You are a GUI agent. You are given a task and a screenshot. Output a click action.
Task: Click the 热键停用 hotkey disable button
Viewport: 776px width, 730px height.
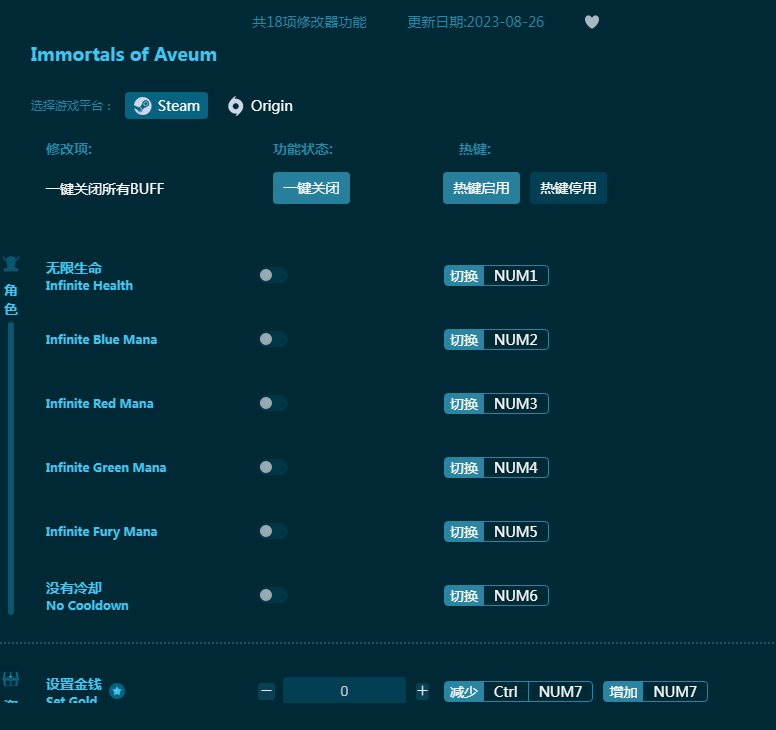pos(568,188)
